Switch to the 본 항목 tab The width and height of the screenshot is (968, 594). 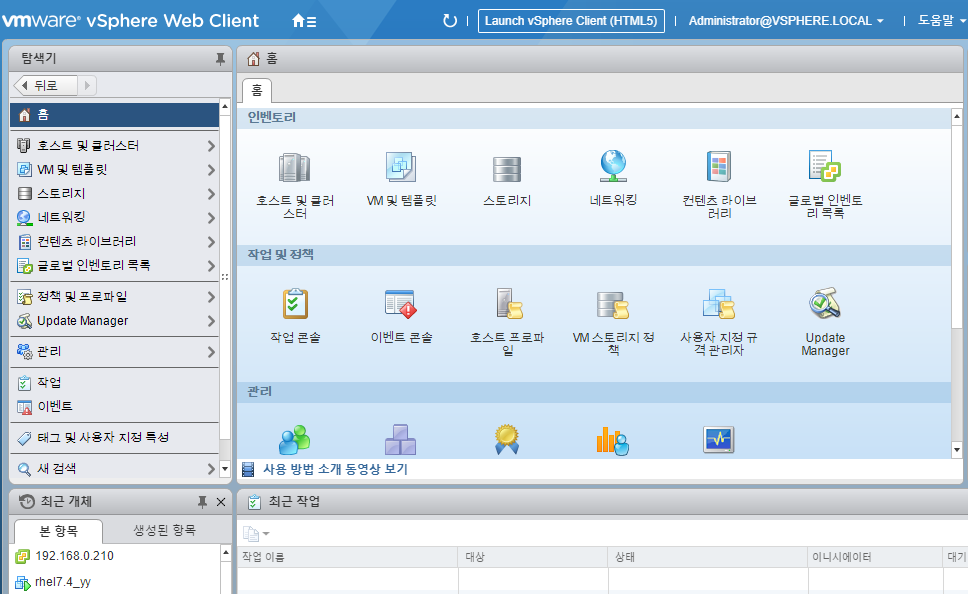click(59, 531)
